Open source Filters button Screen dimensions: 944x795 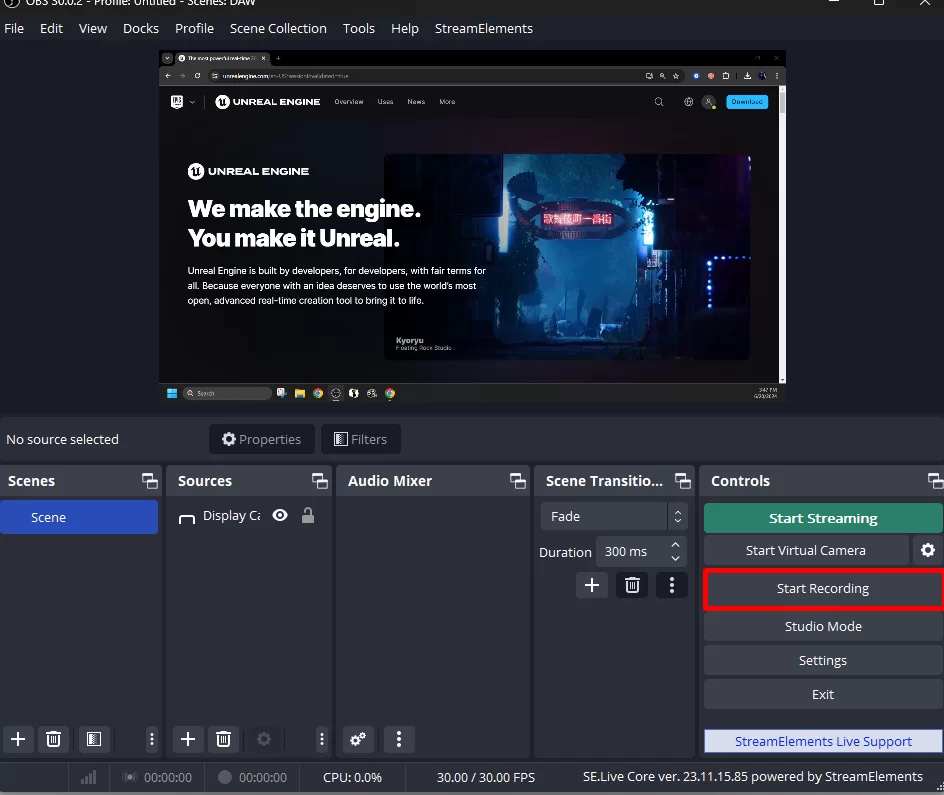(361, 439)
